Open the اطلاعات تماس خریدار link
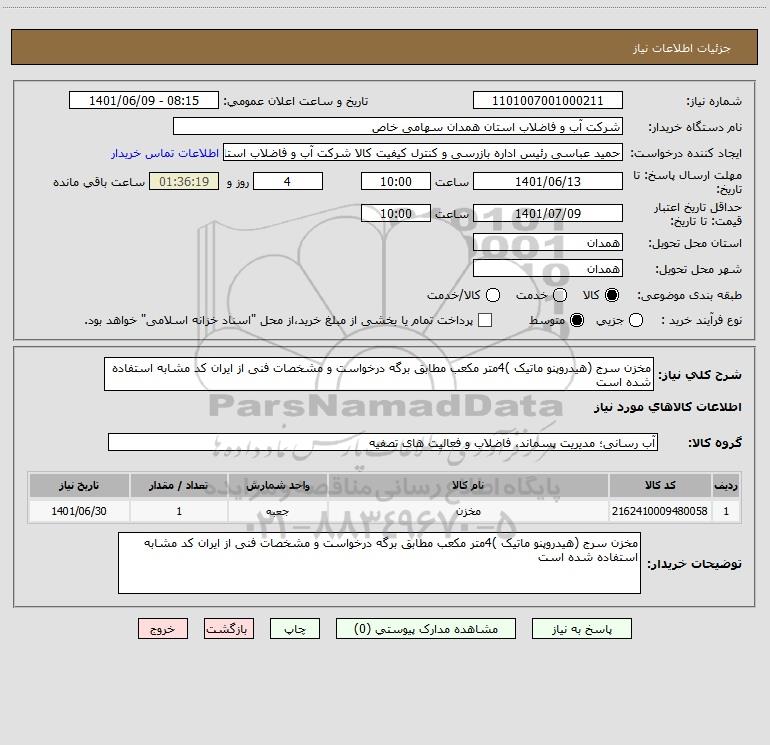This screenshot has width=770, height=745. coord(165,153)
